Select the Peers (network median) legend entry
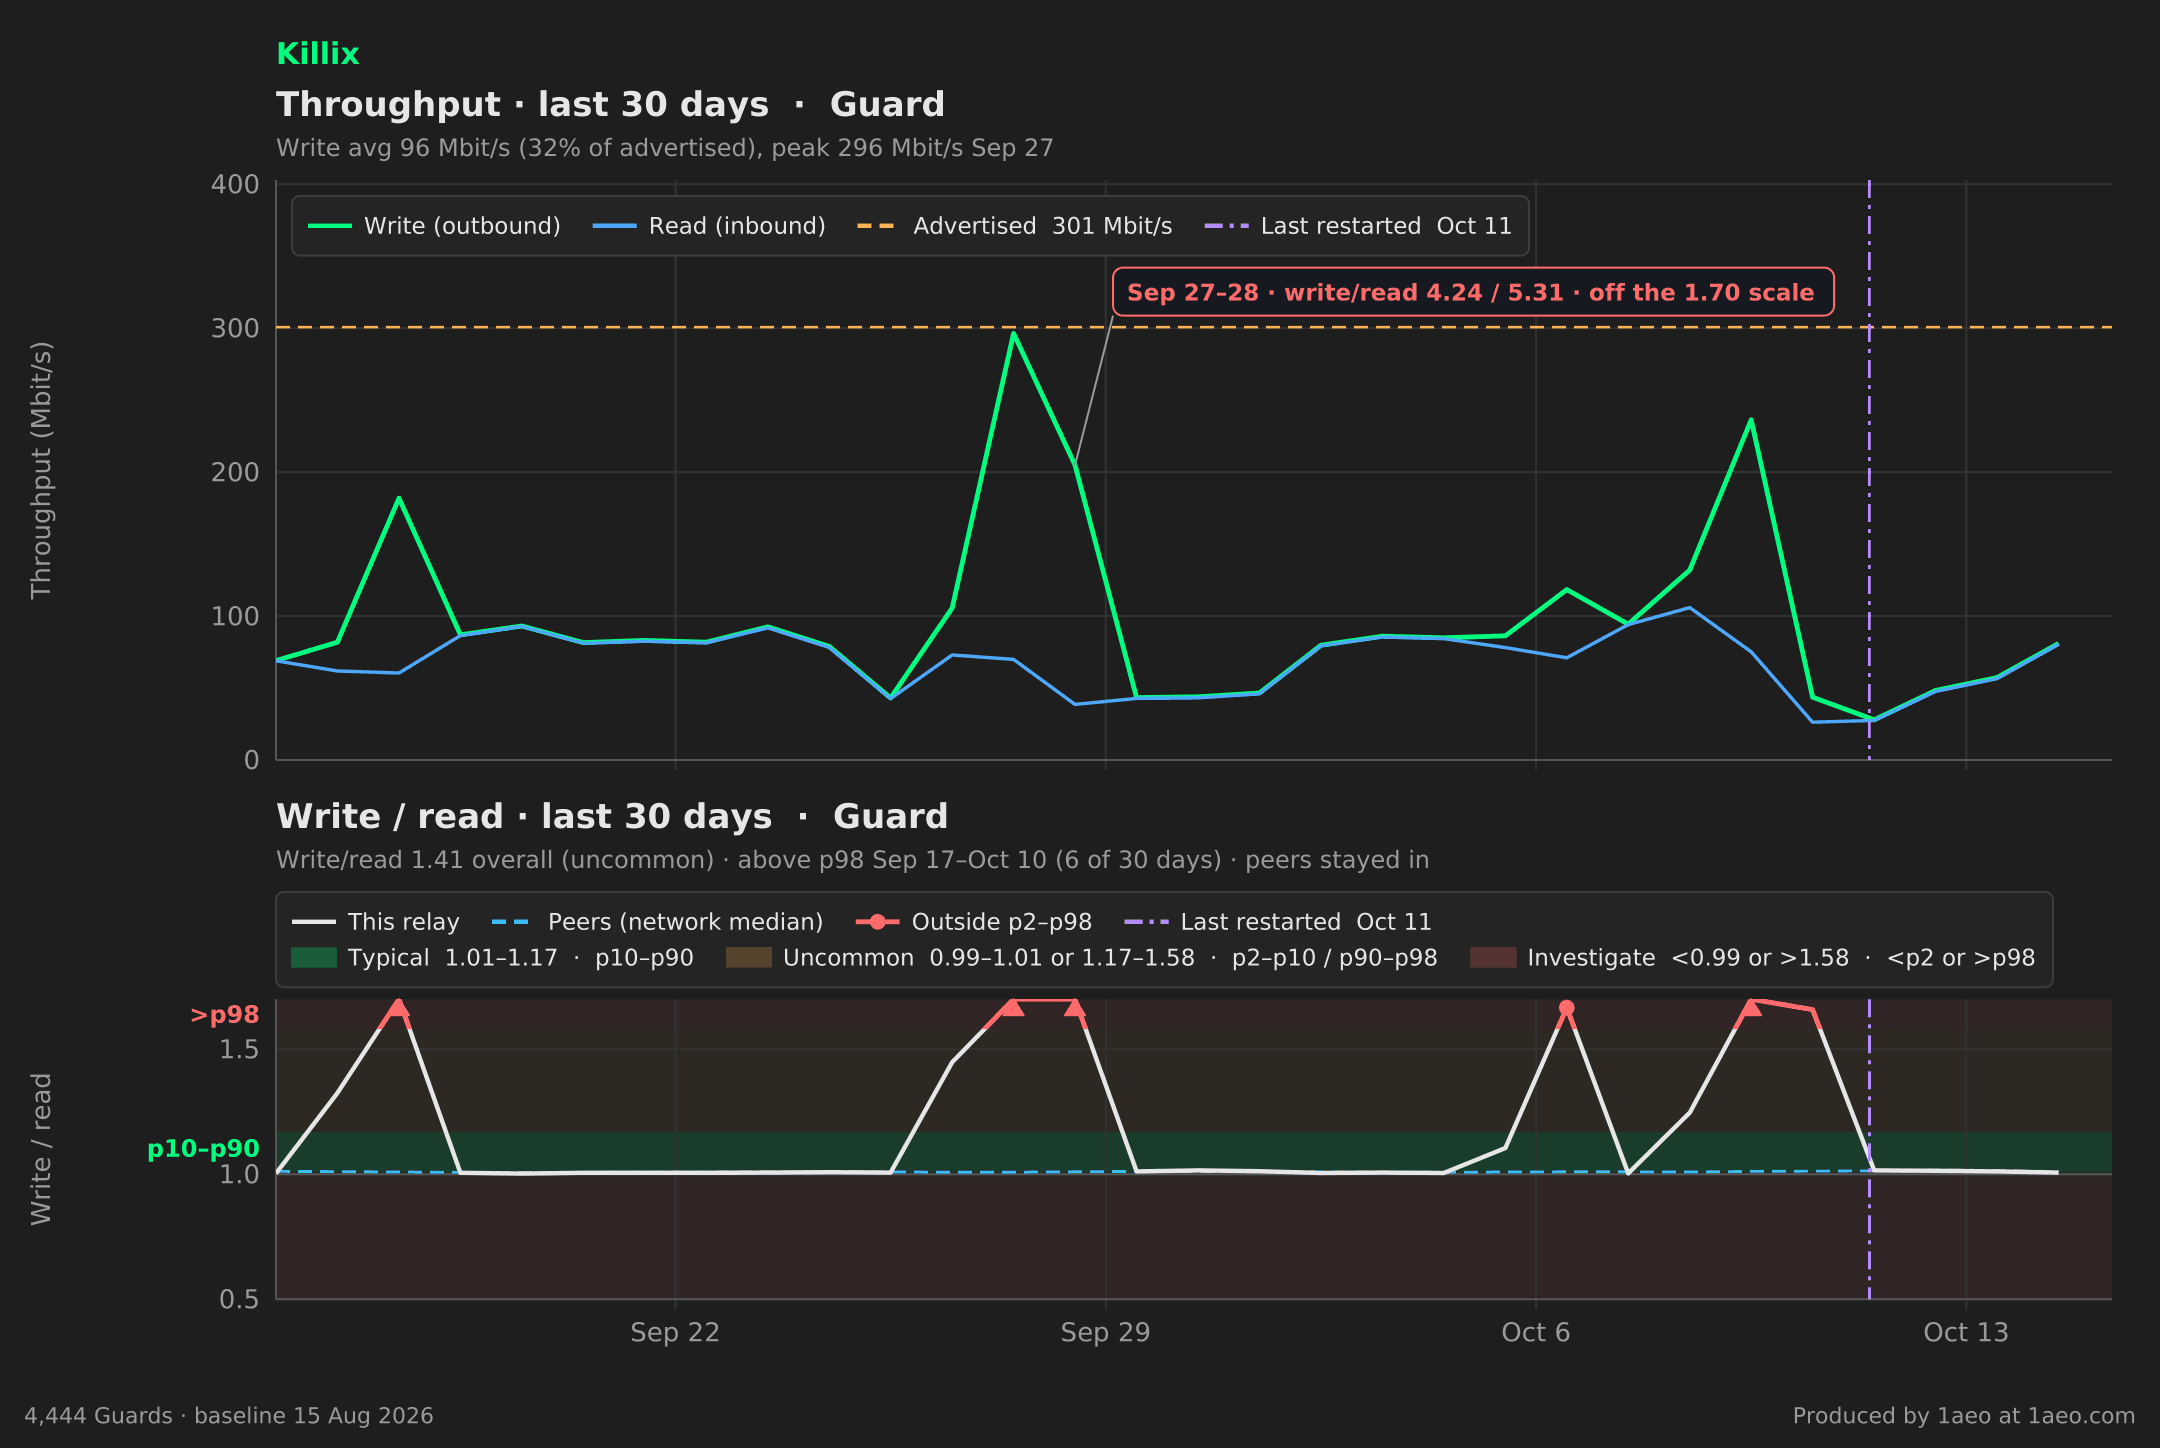This screenshot has width=2160, height=1448. (657, 922)
